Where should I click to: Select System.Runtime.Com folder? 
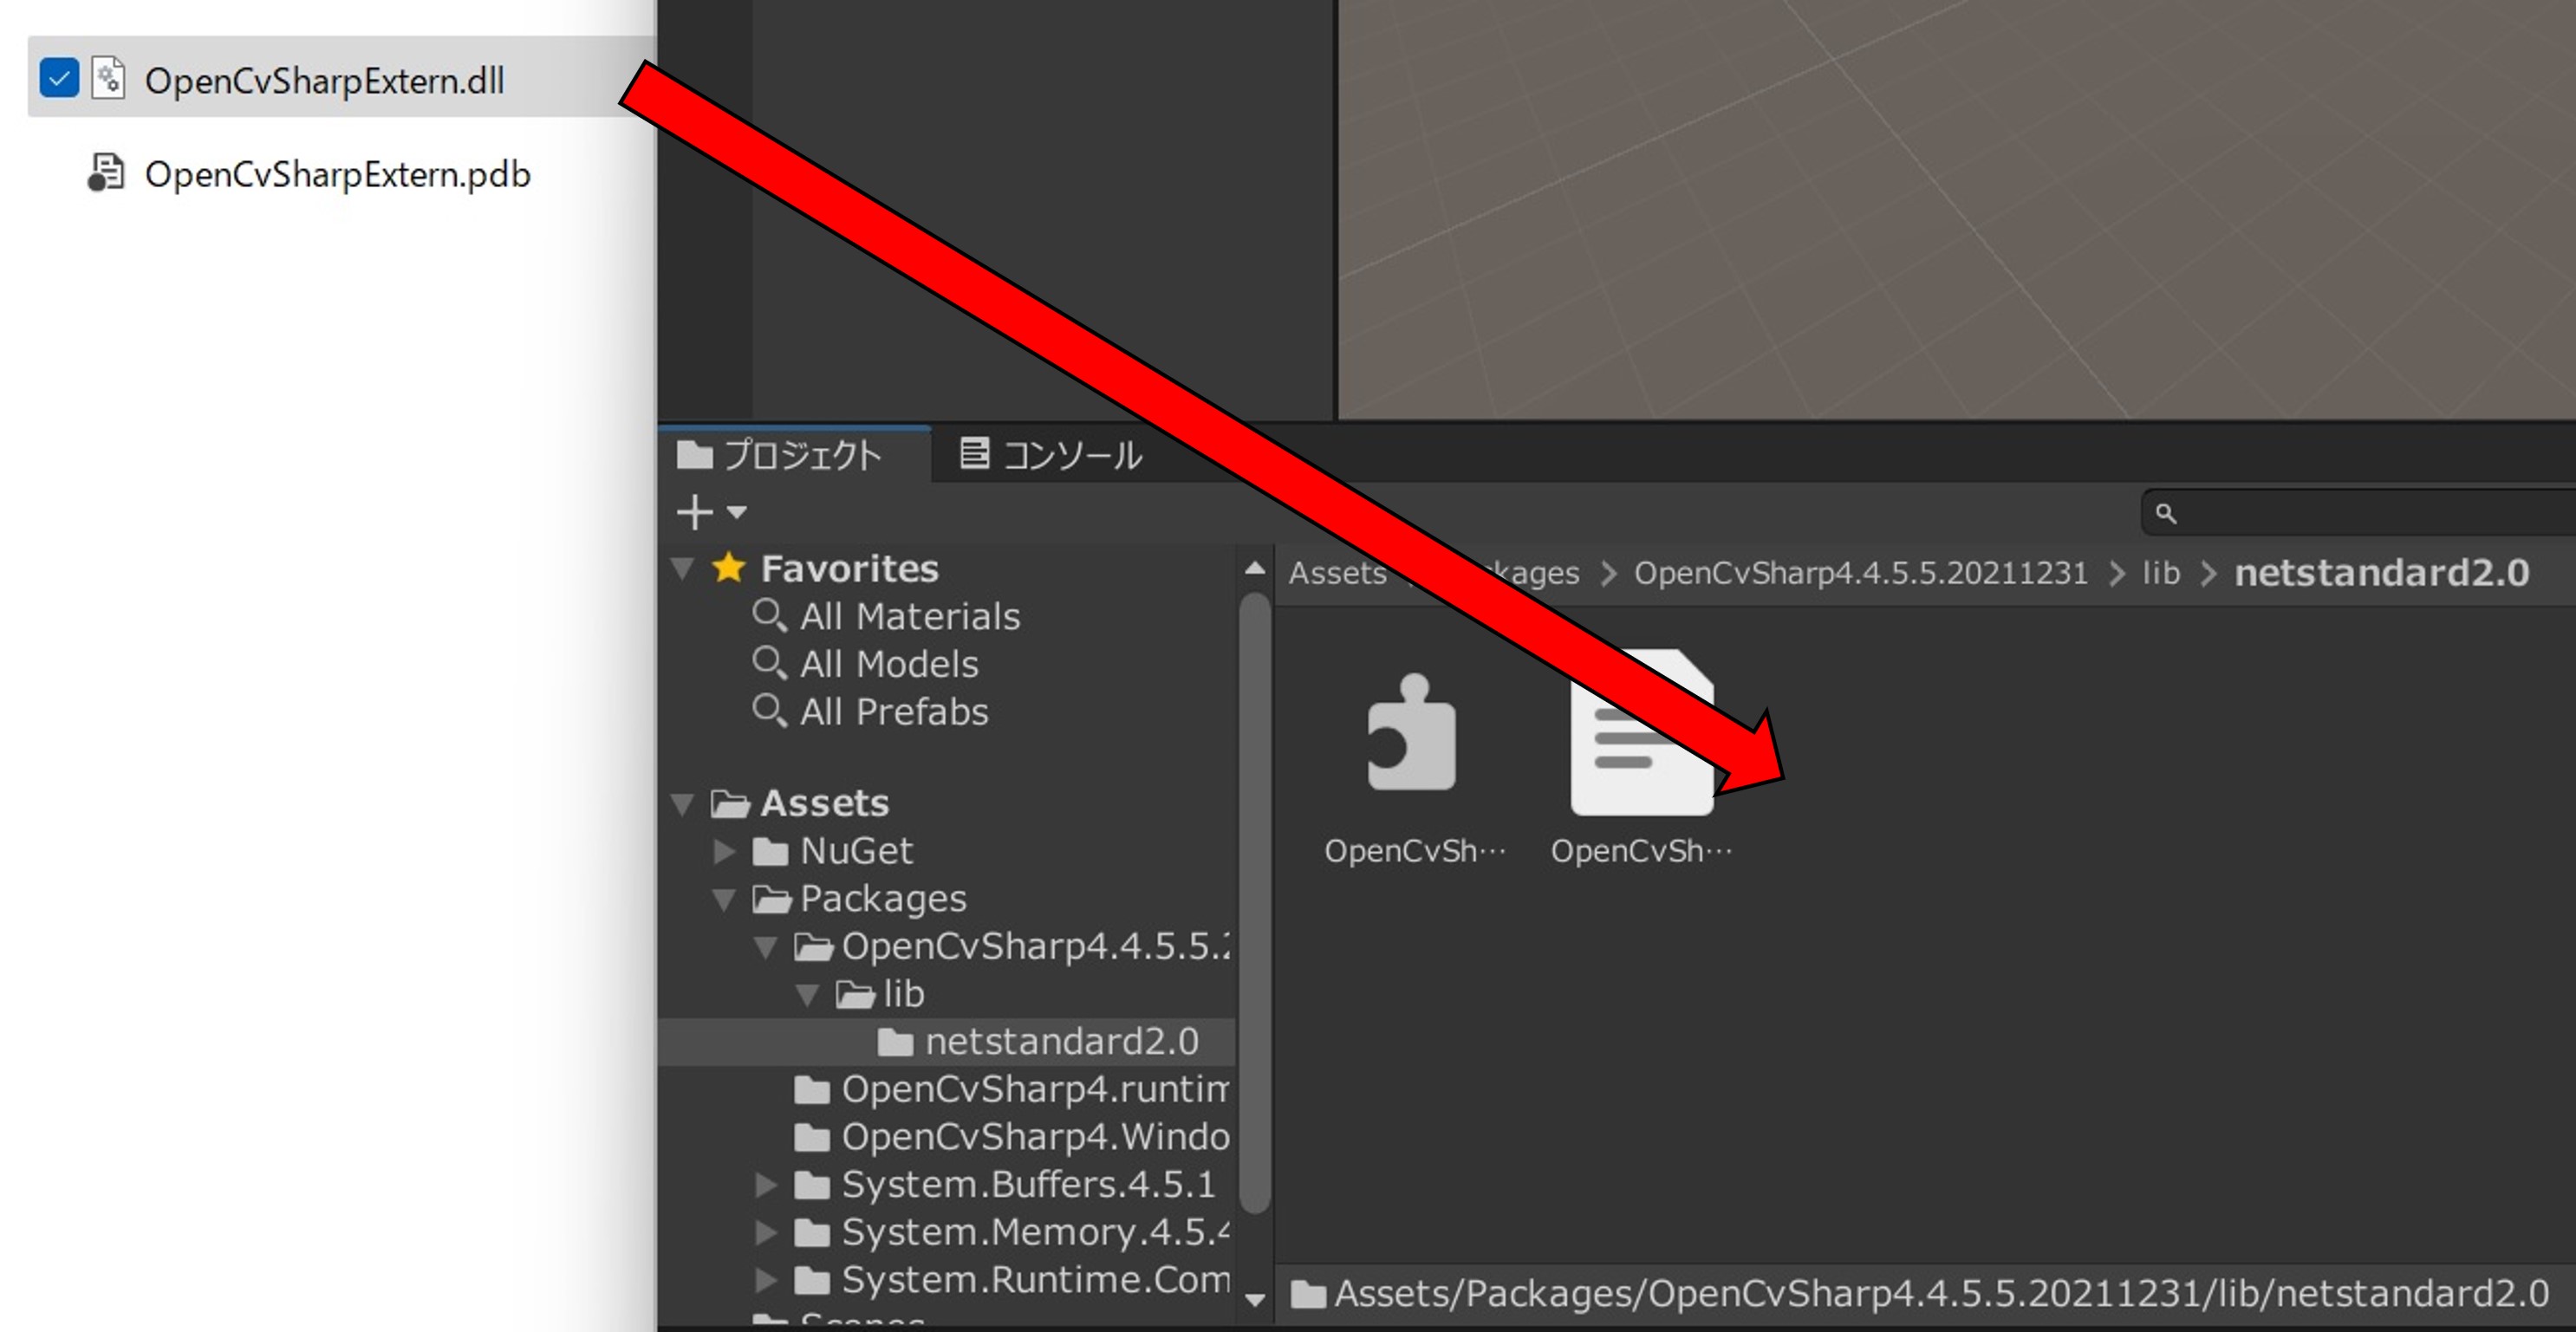[x=1035, y=1280]
